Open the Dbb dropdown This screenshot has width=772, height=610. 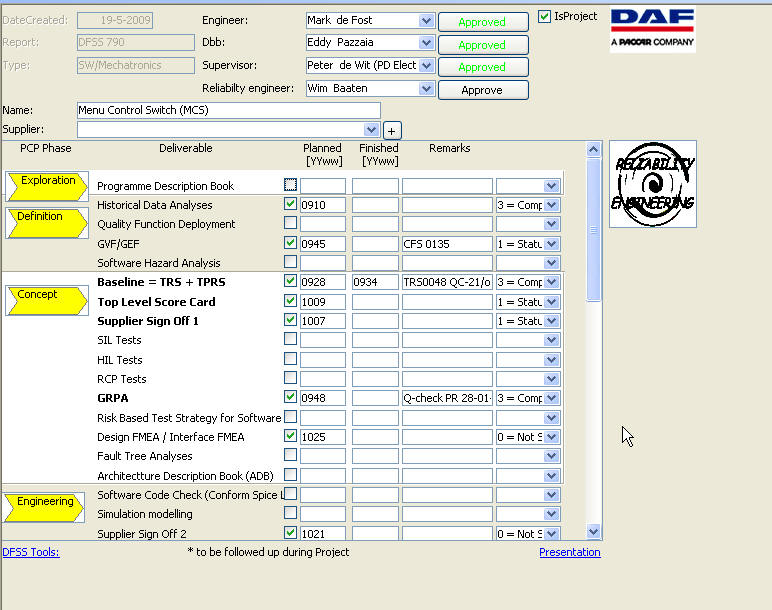pos(426,43)
